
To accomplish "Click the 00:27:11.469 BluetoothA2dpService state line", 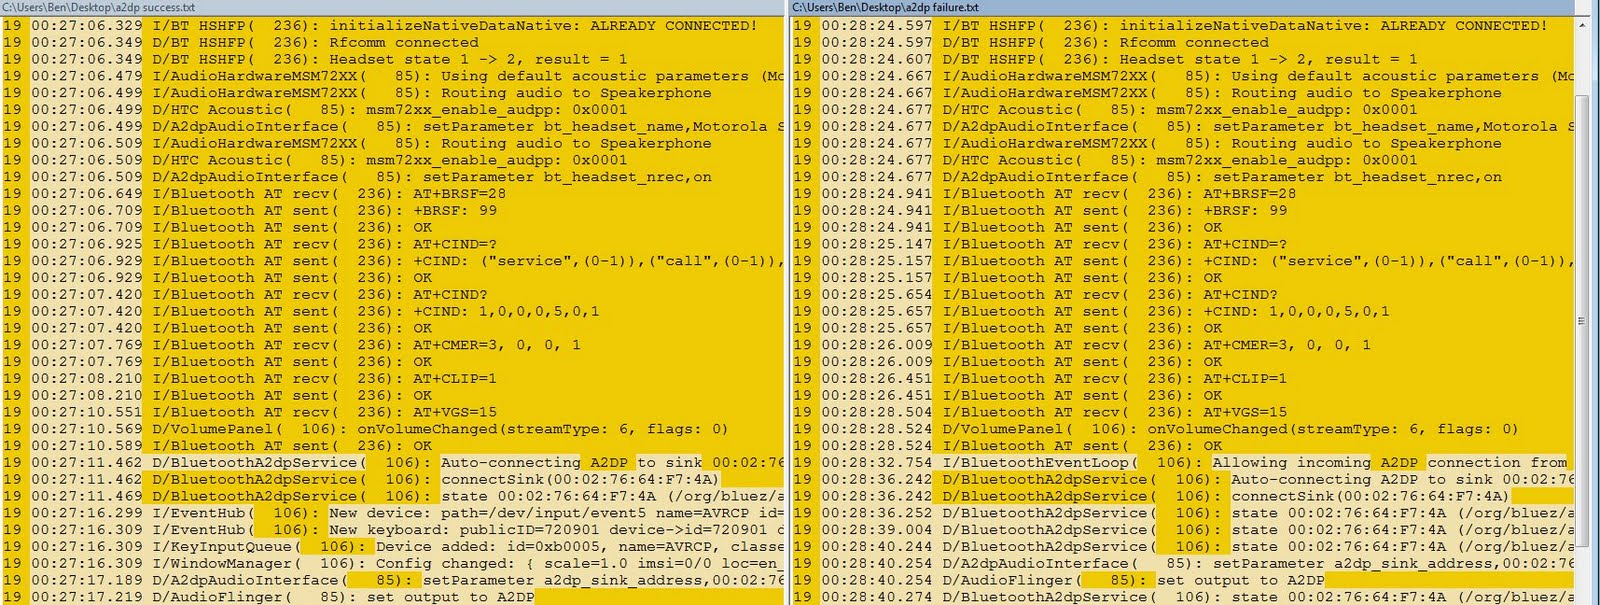I will (392, 496).
